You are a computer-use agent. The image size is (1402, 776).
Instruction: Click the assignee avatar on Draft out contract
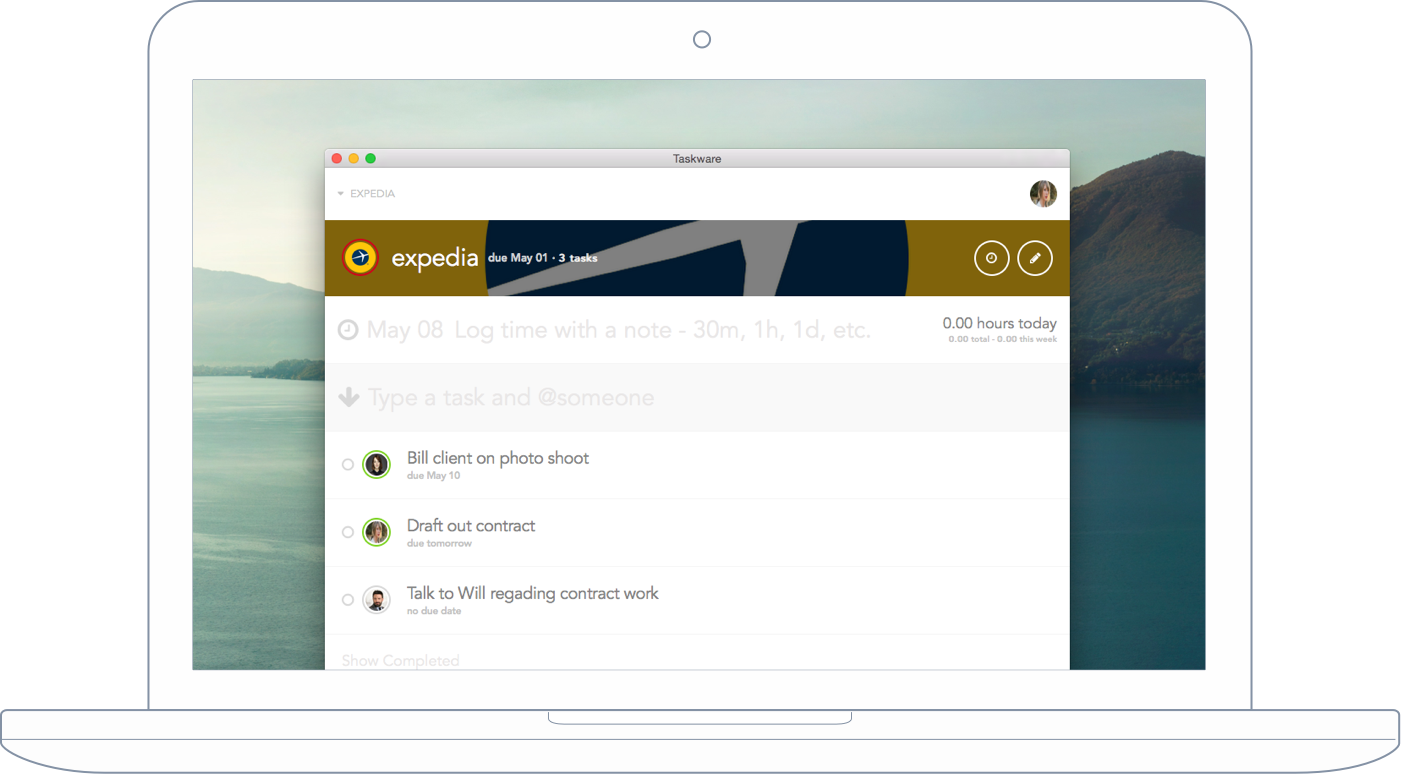(377, 531)
